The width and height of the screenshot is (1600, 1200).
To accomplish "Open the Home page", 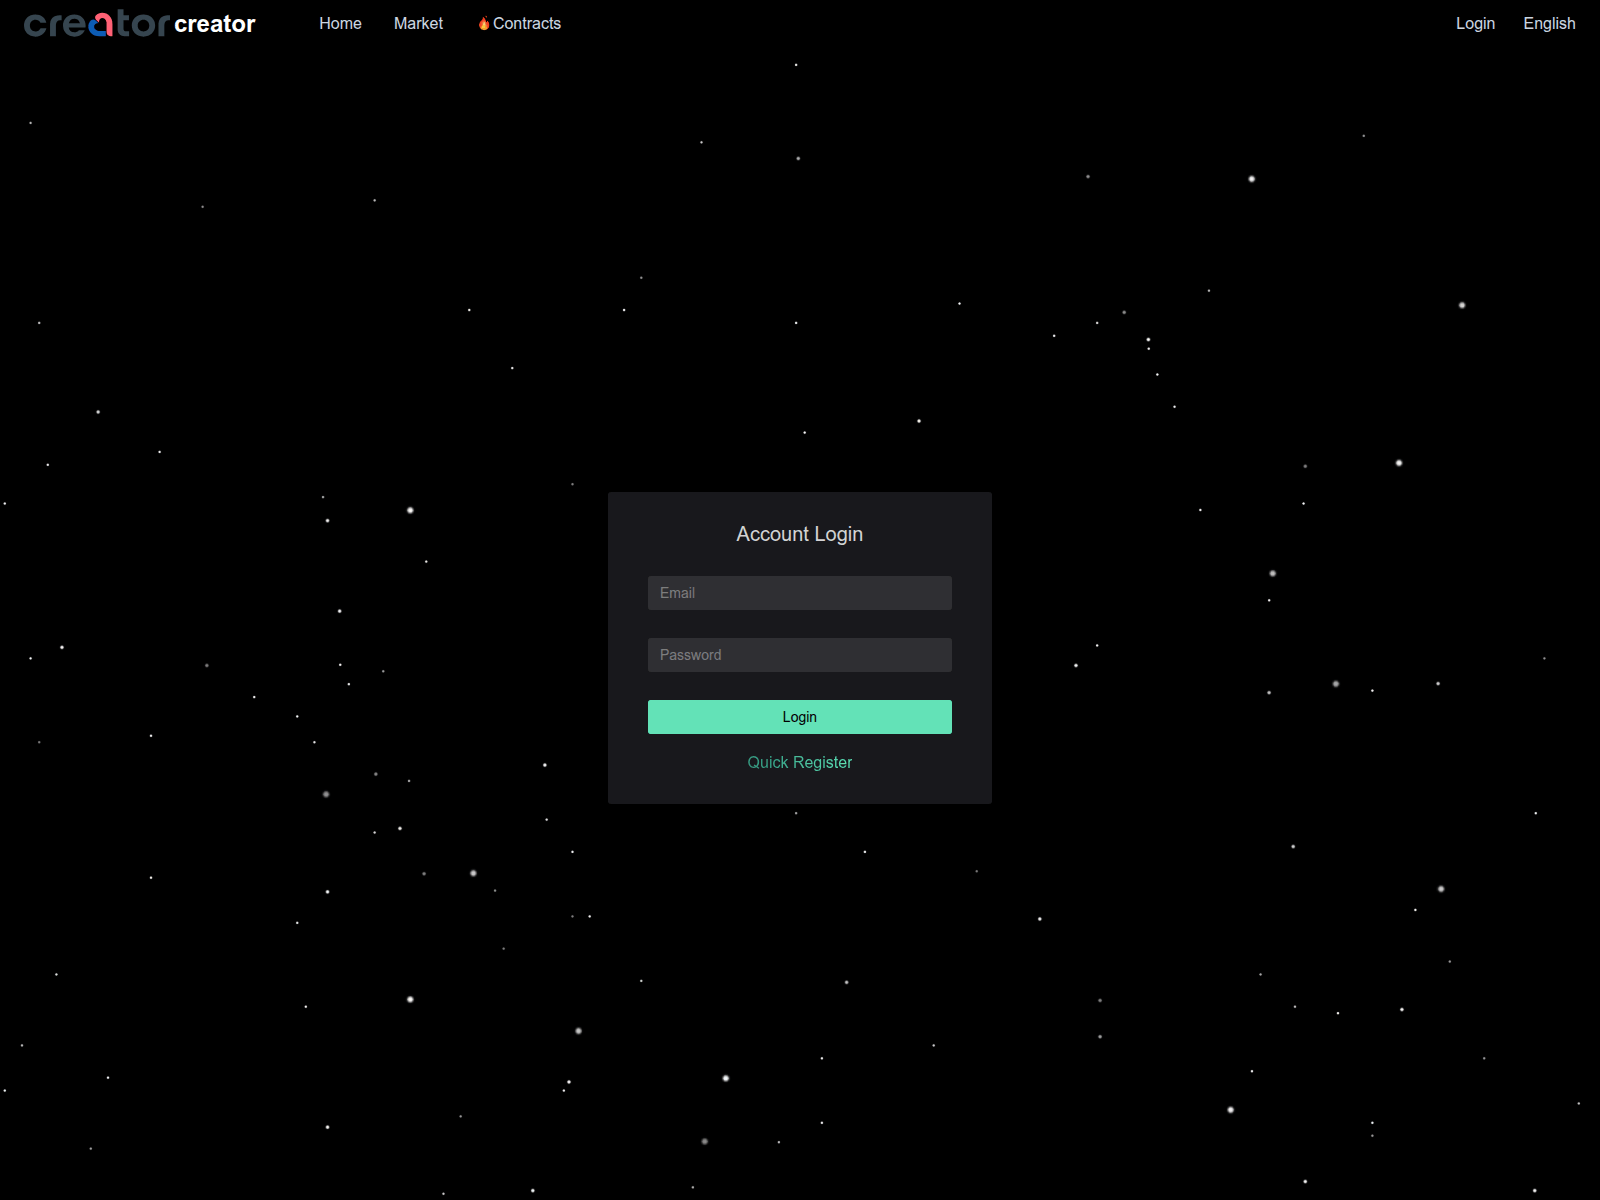I will click(340, 23).
